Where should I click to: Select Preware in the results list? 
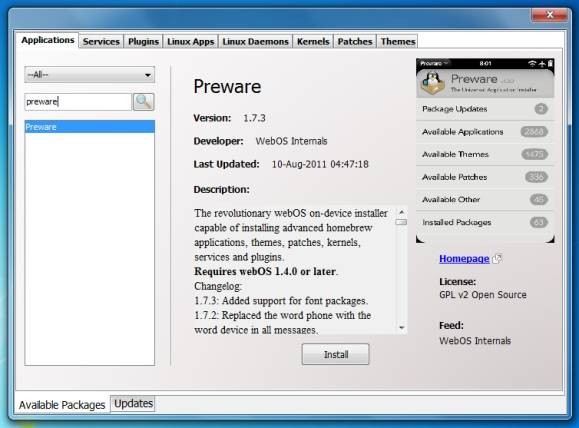(x=89, y=127)
